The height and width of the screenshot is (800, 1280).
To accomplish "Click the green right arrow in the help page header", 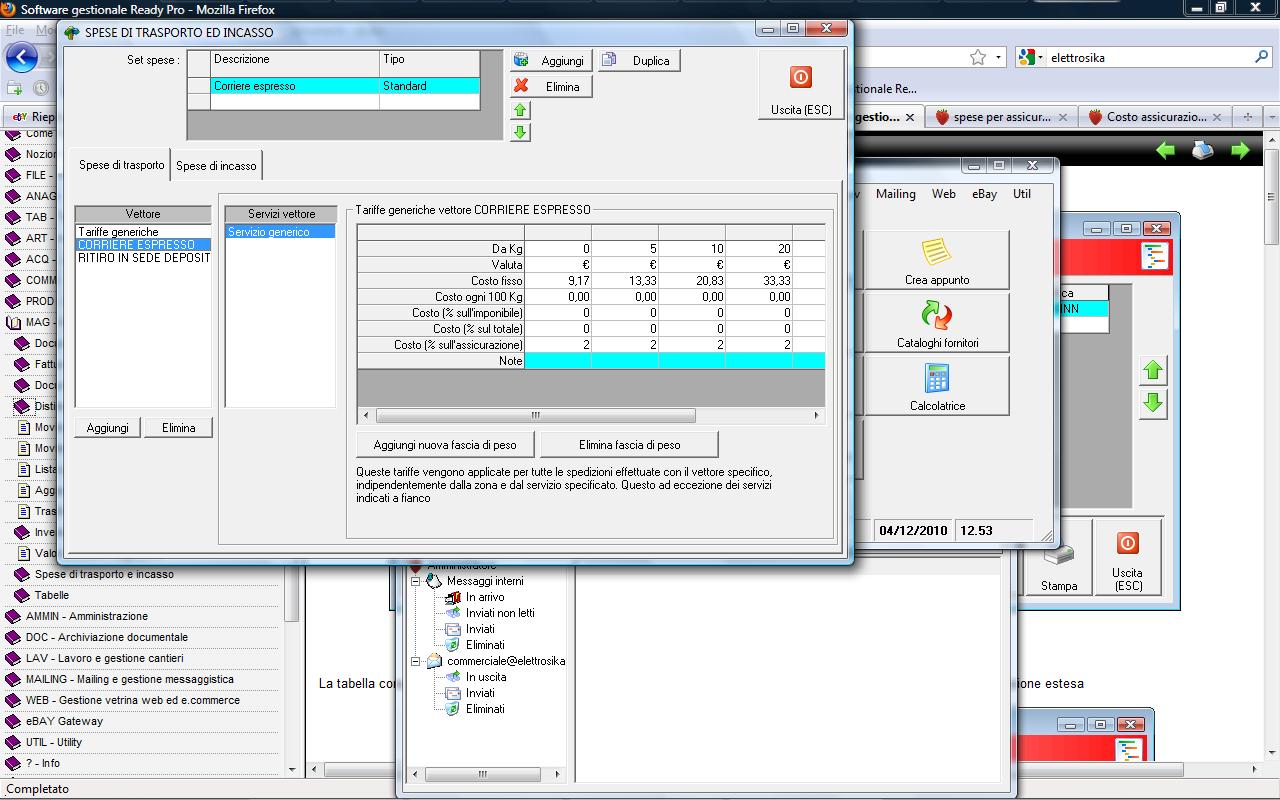I will (1240, 150).
